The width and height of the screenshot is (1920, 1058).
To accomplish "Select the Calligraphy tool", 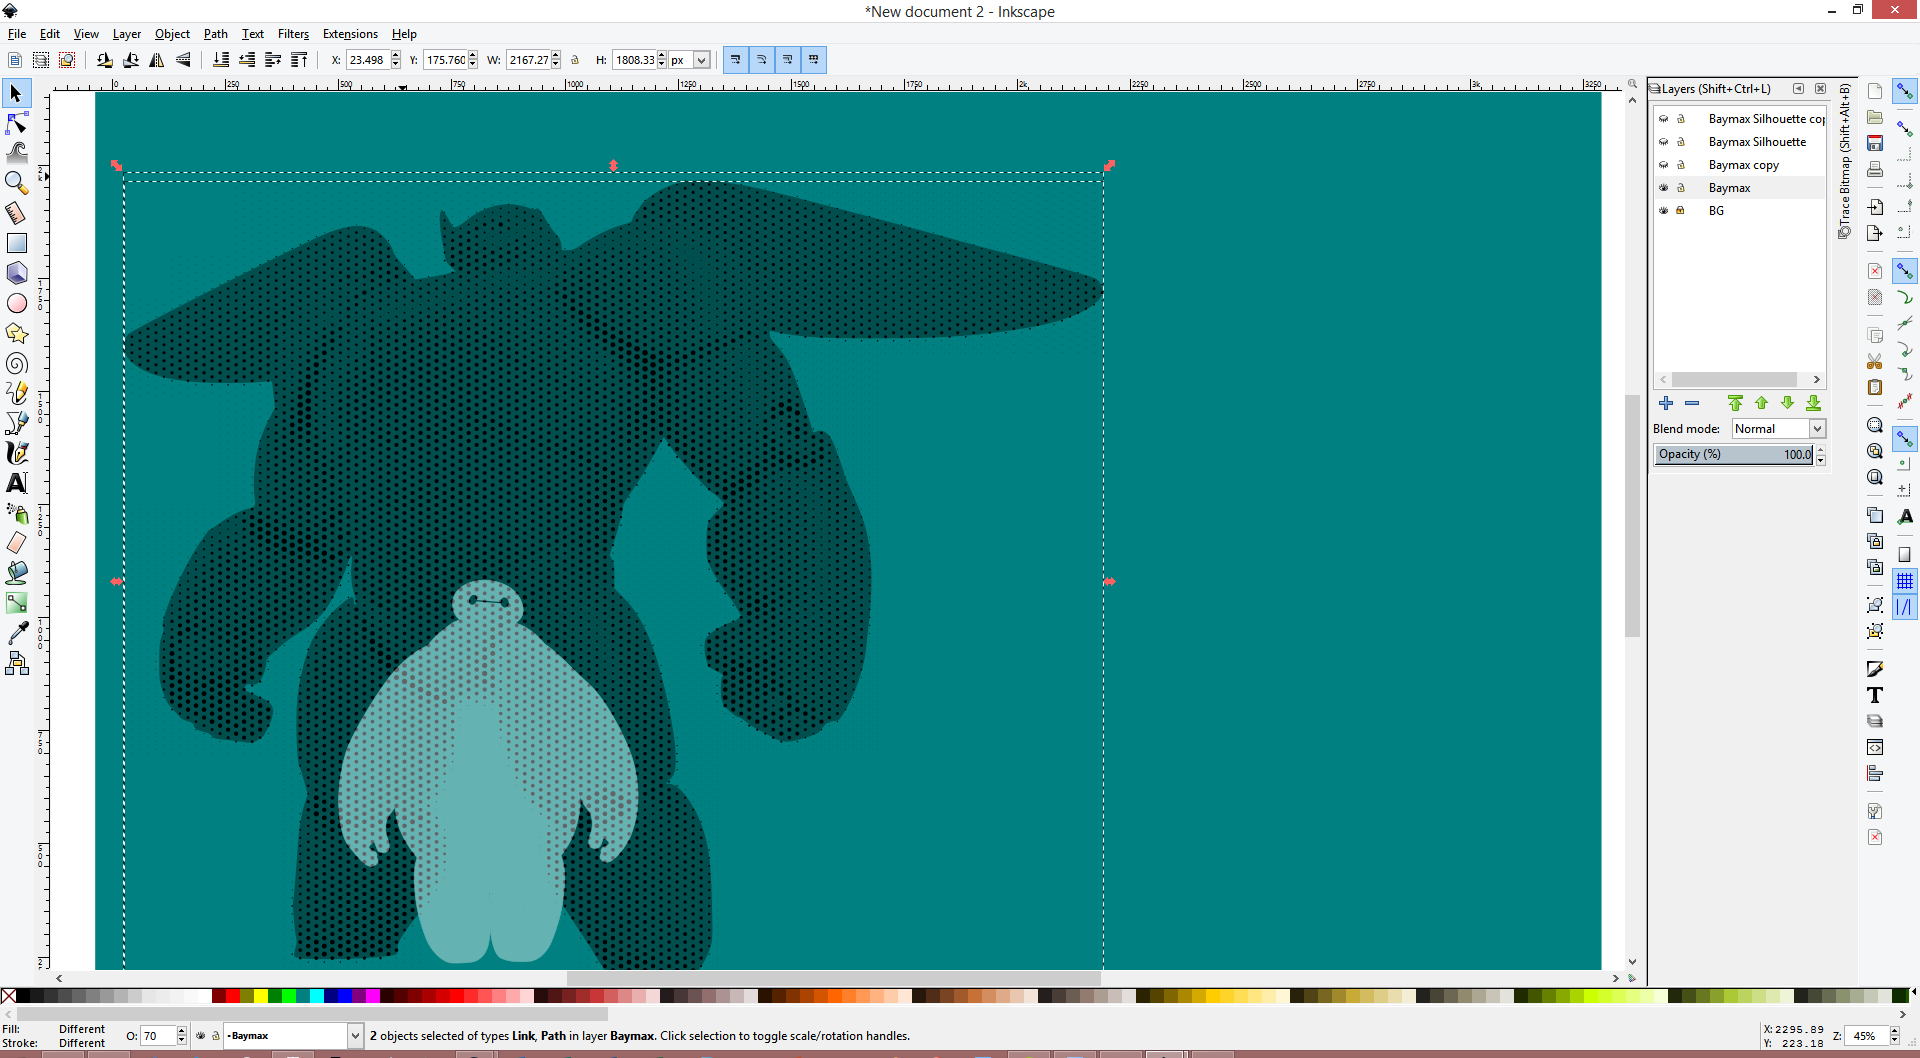I will coord(16,453).
